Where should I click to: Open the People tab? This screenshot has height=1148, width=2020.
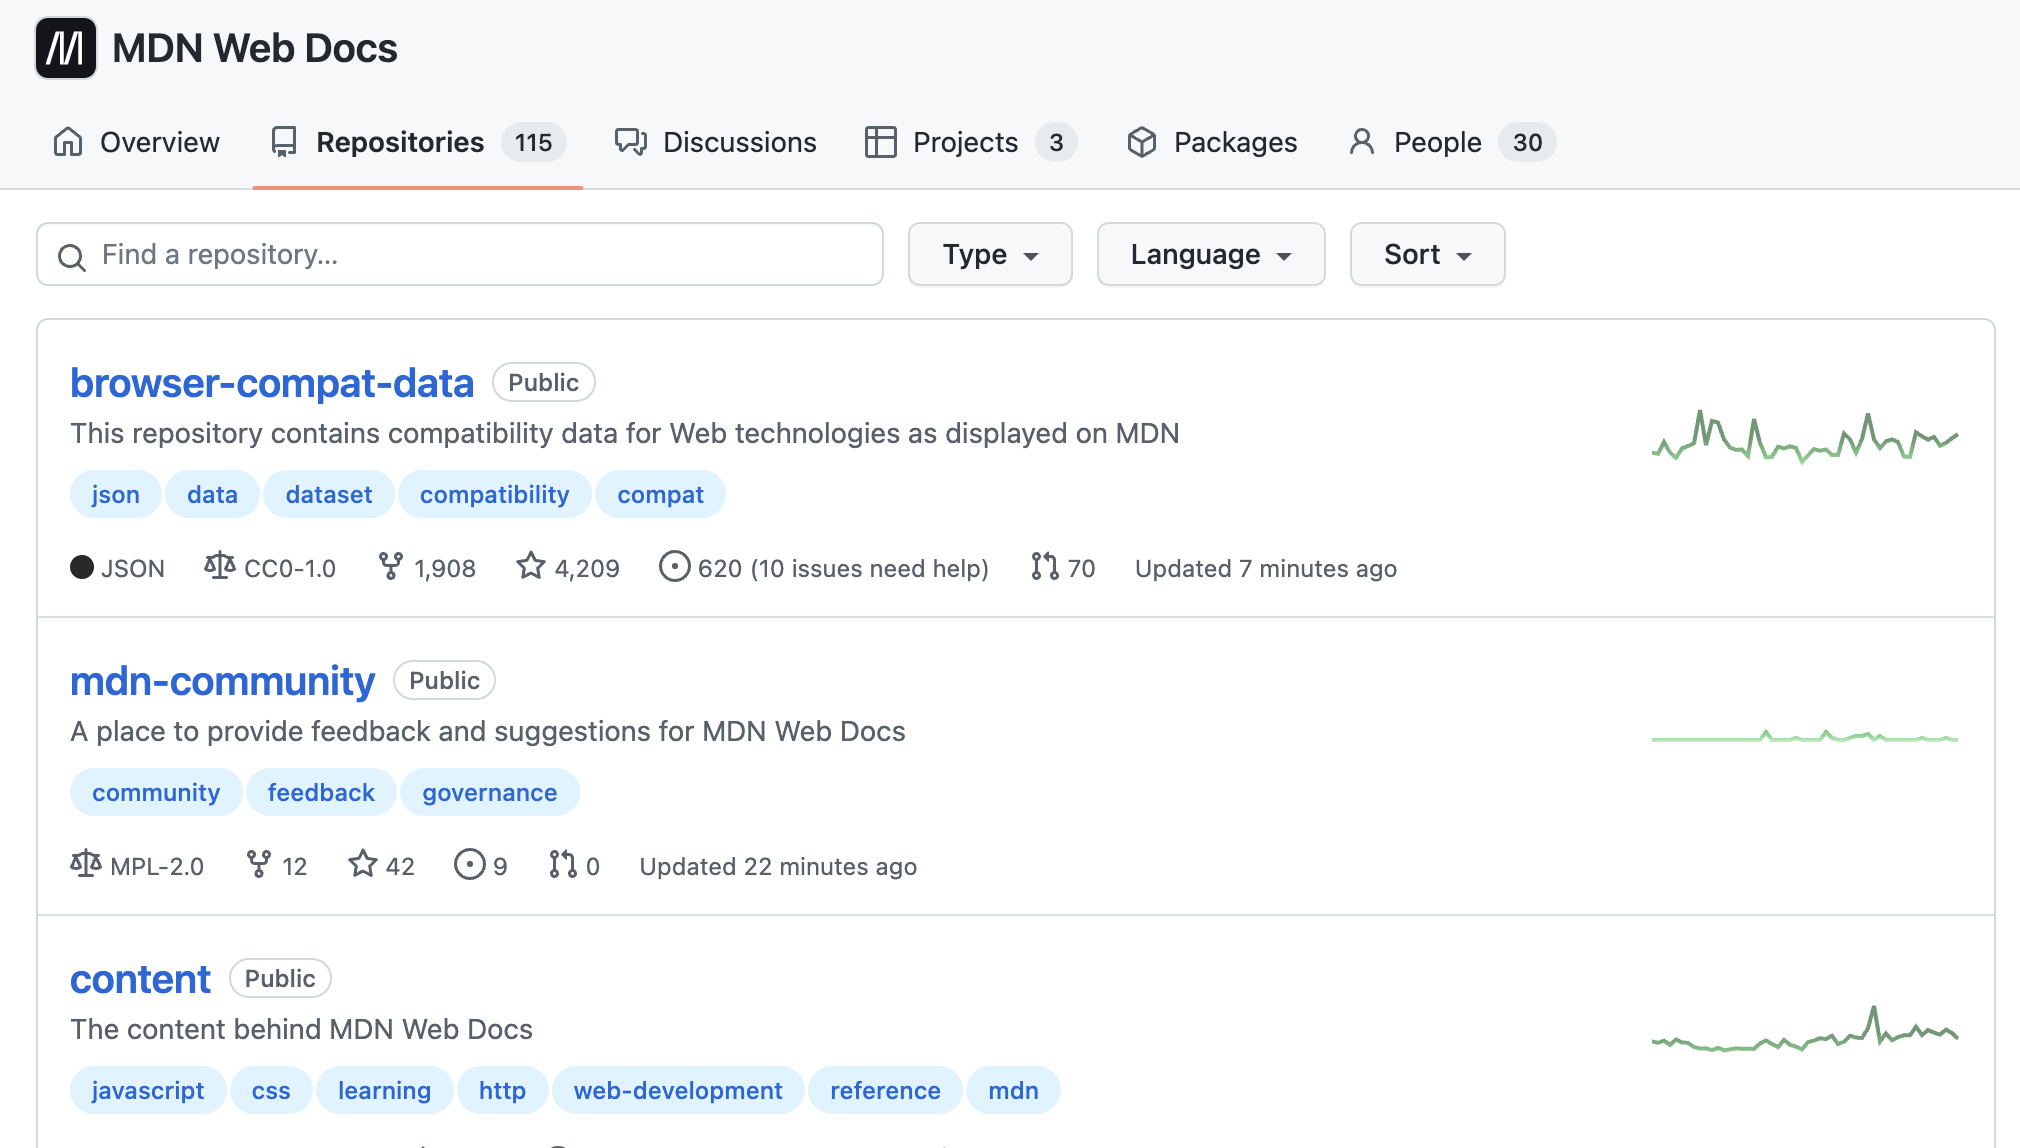(x=1451, y=142)
